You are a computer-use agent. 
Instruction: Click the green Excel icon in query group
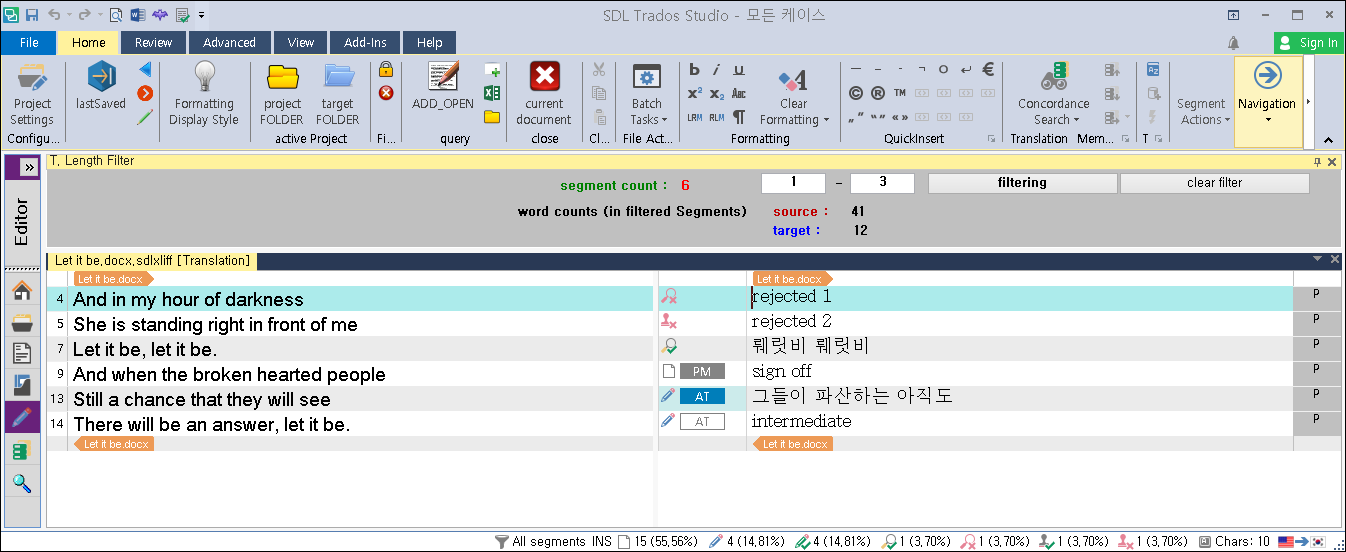click(x=492, y=93)
